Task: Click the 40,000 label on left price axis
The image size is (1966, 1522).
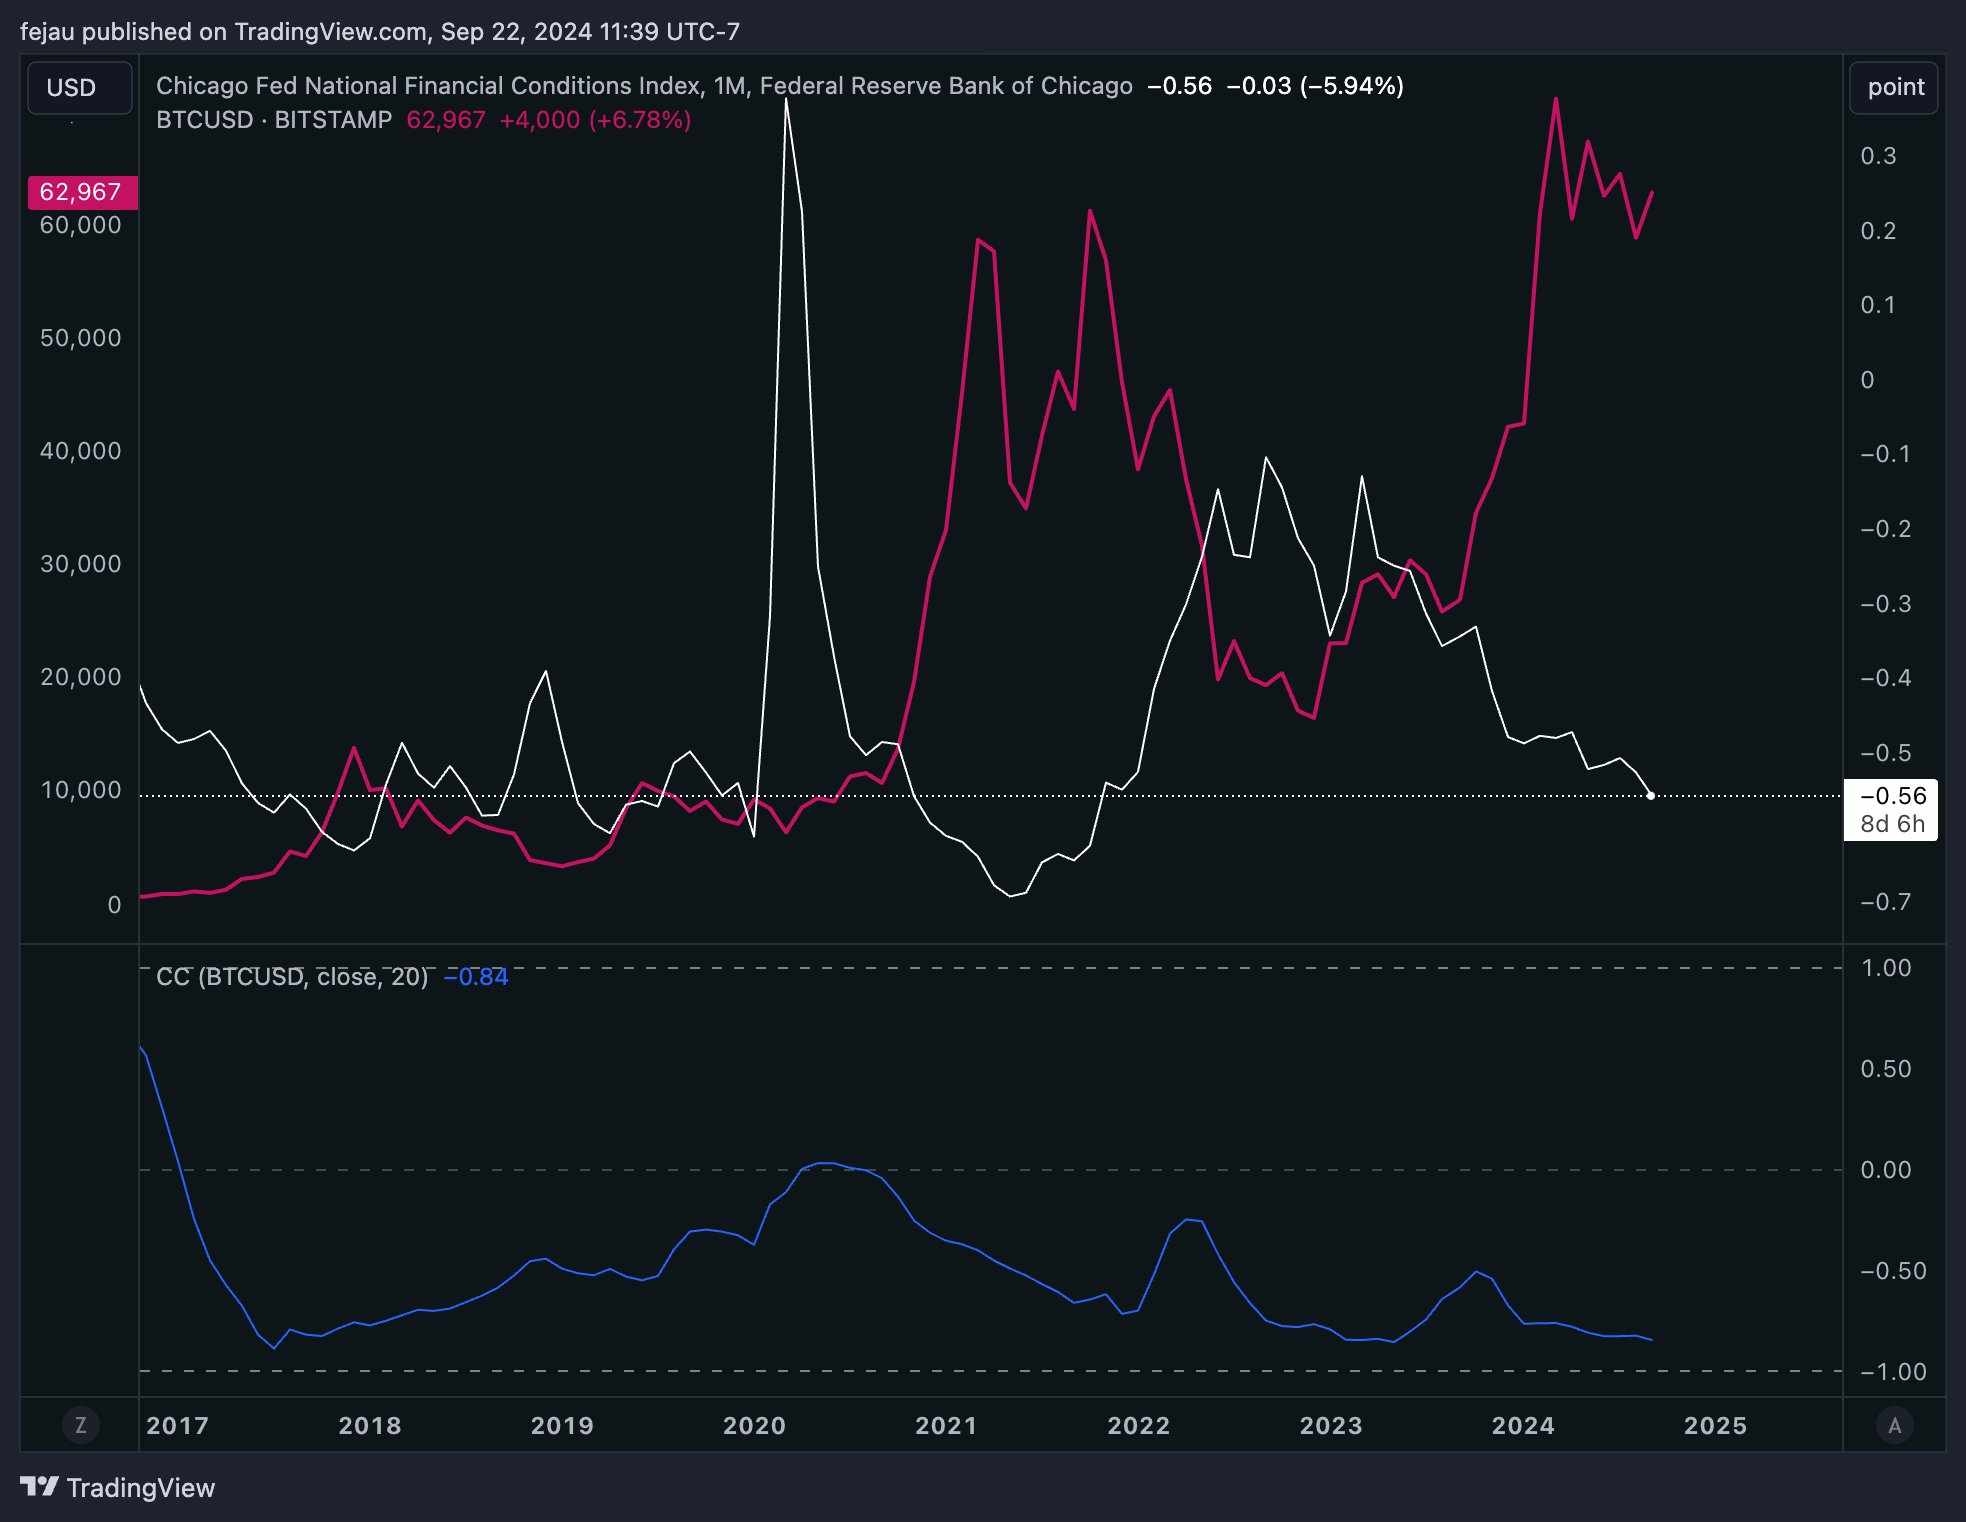Action: click(x=80, y=451)
